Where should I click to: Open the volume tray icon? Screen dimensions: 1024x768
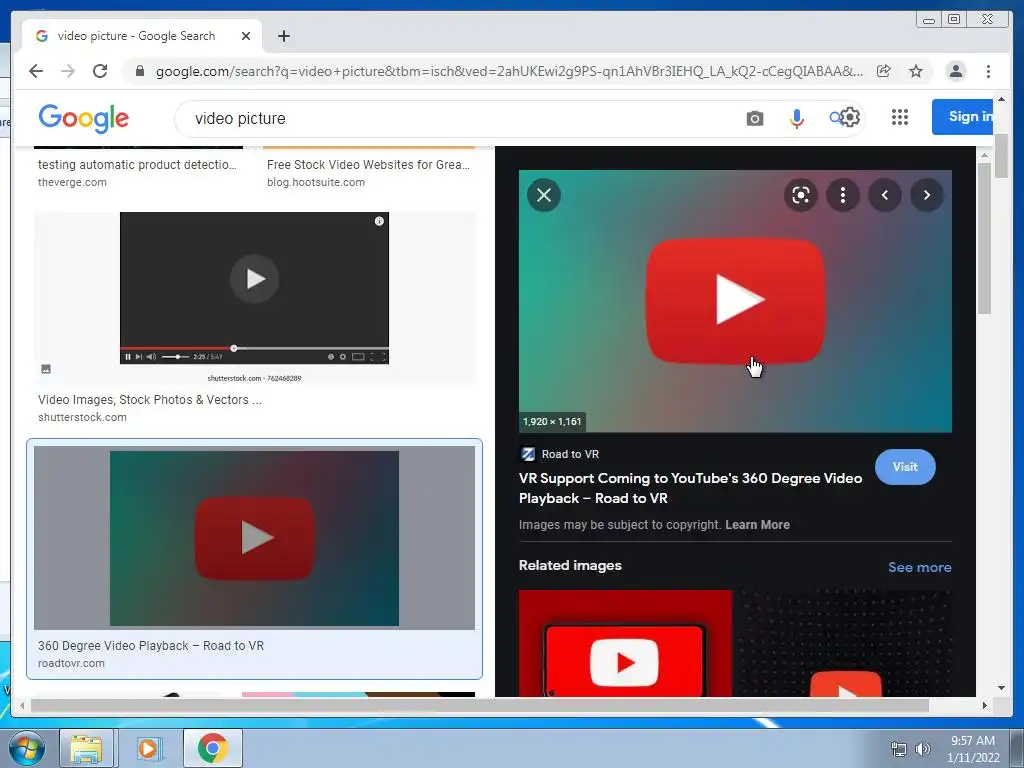click(x=923, y=749)
